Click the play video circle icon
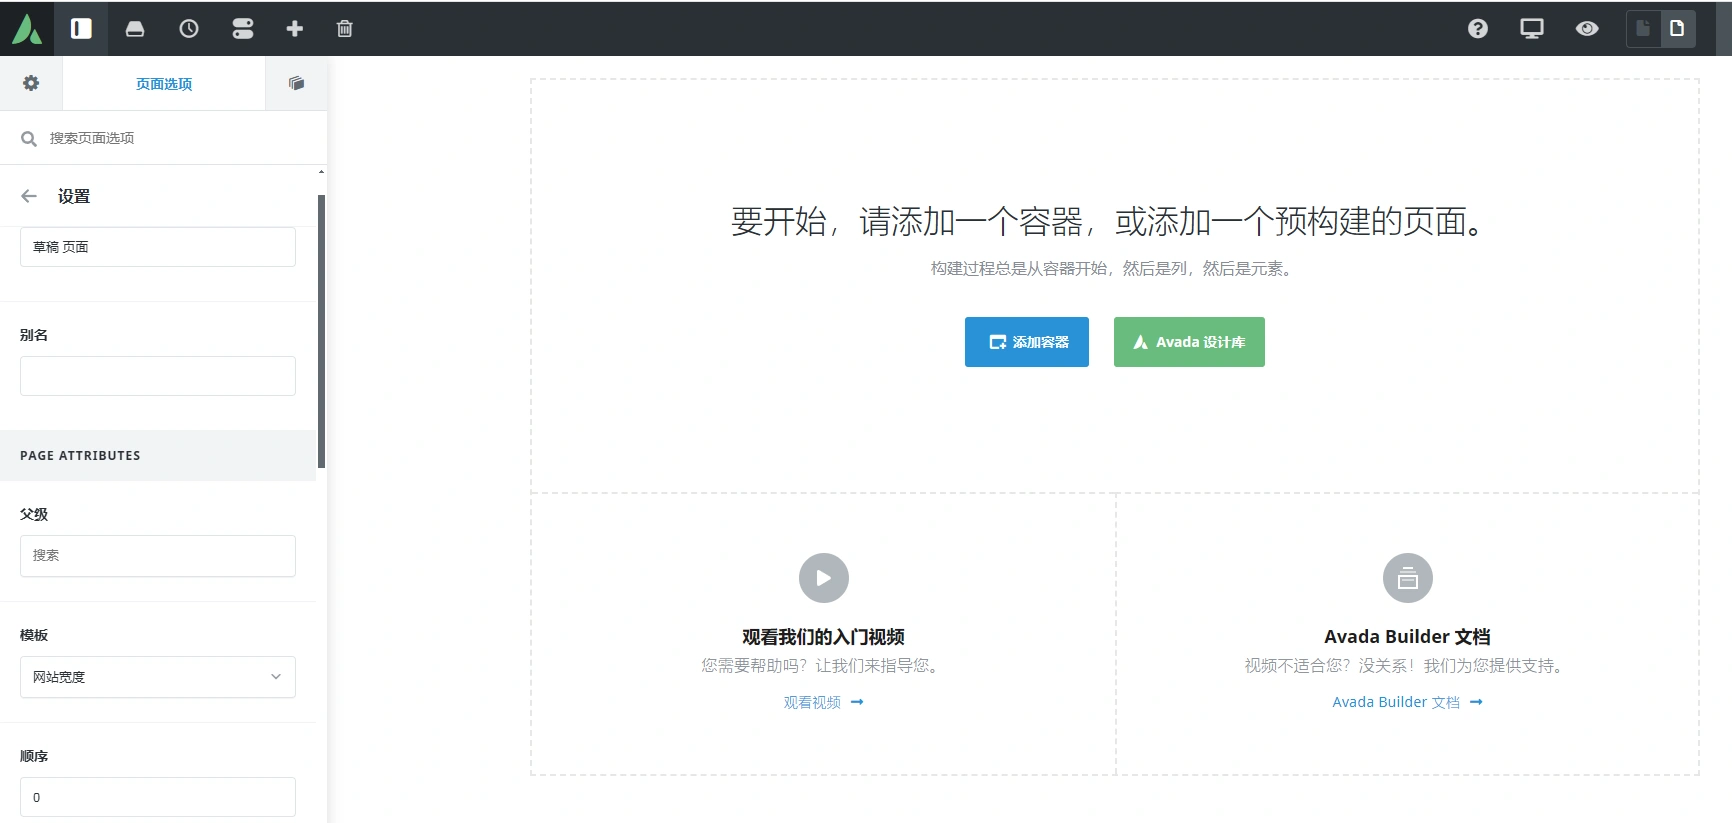1732x823 pixels. [824, 578]
